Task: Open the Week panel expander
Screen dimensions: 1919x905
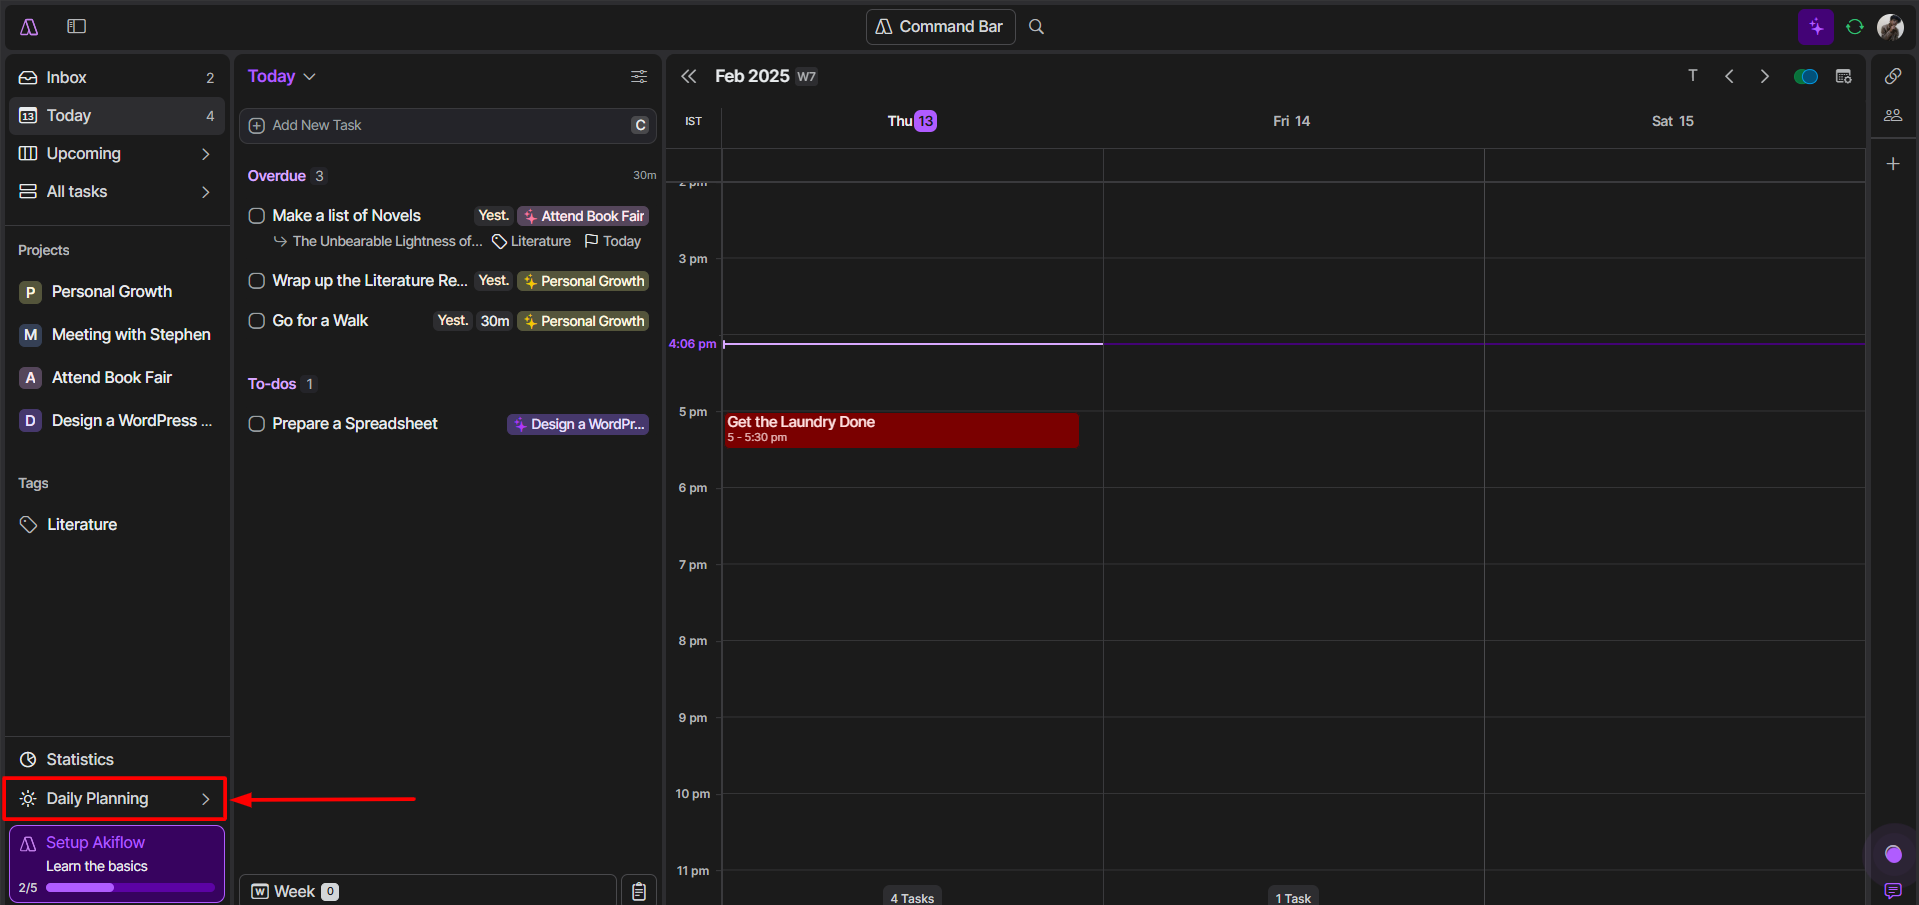Action: (x=428, y=891)
